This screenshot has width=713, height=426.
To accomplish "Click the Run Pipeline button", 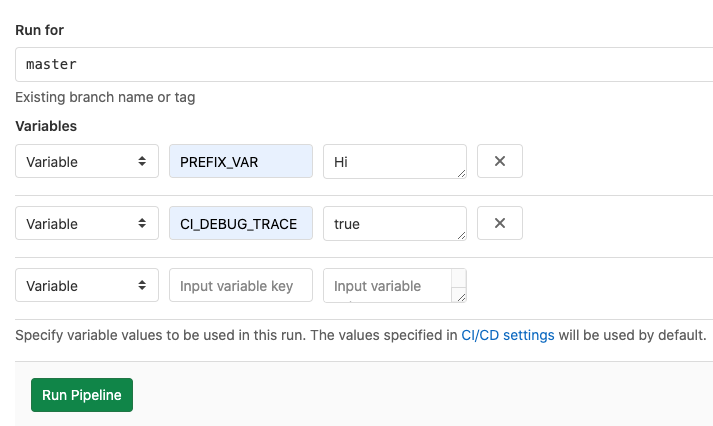I will [82, 395].
